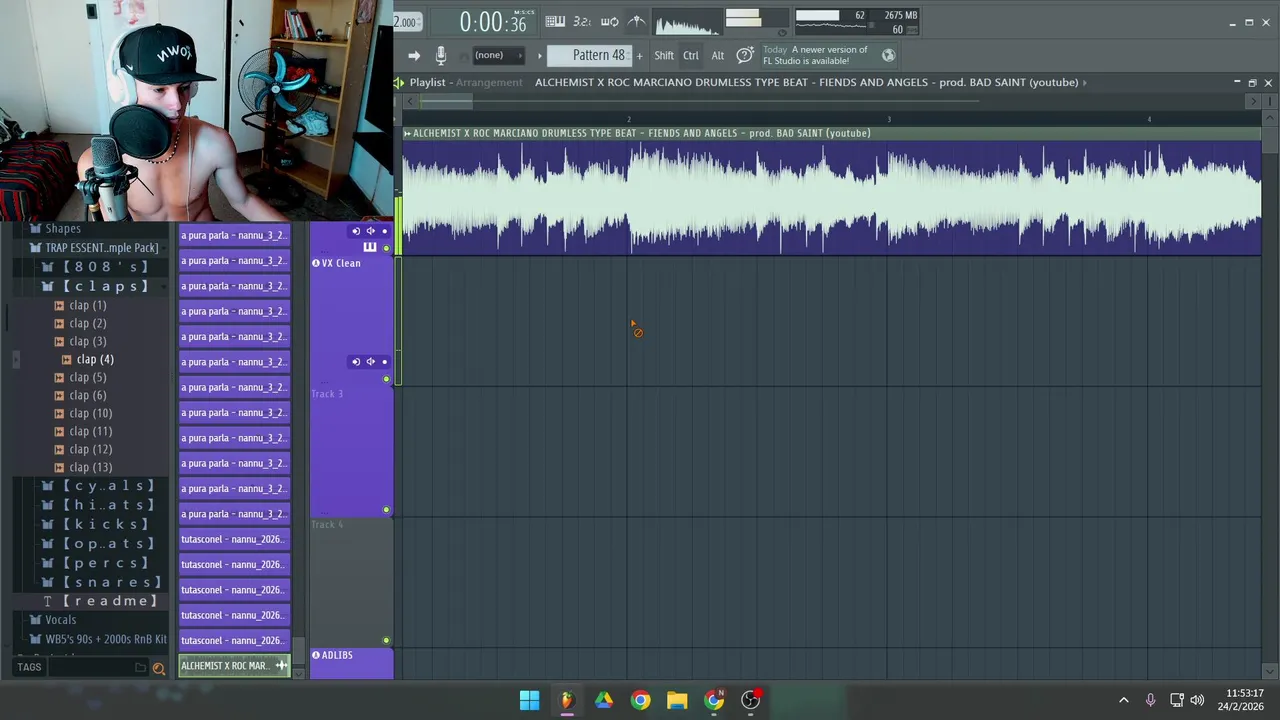This screenshot has height=720, width=1280.
Task: Select ALCHEMIST X ROC MAR.. clip in picker
Action: point(234,666)
